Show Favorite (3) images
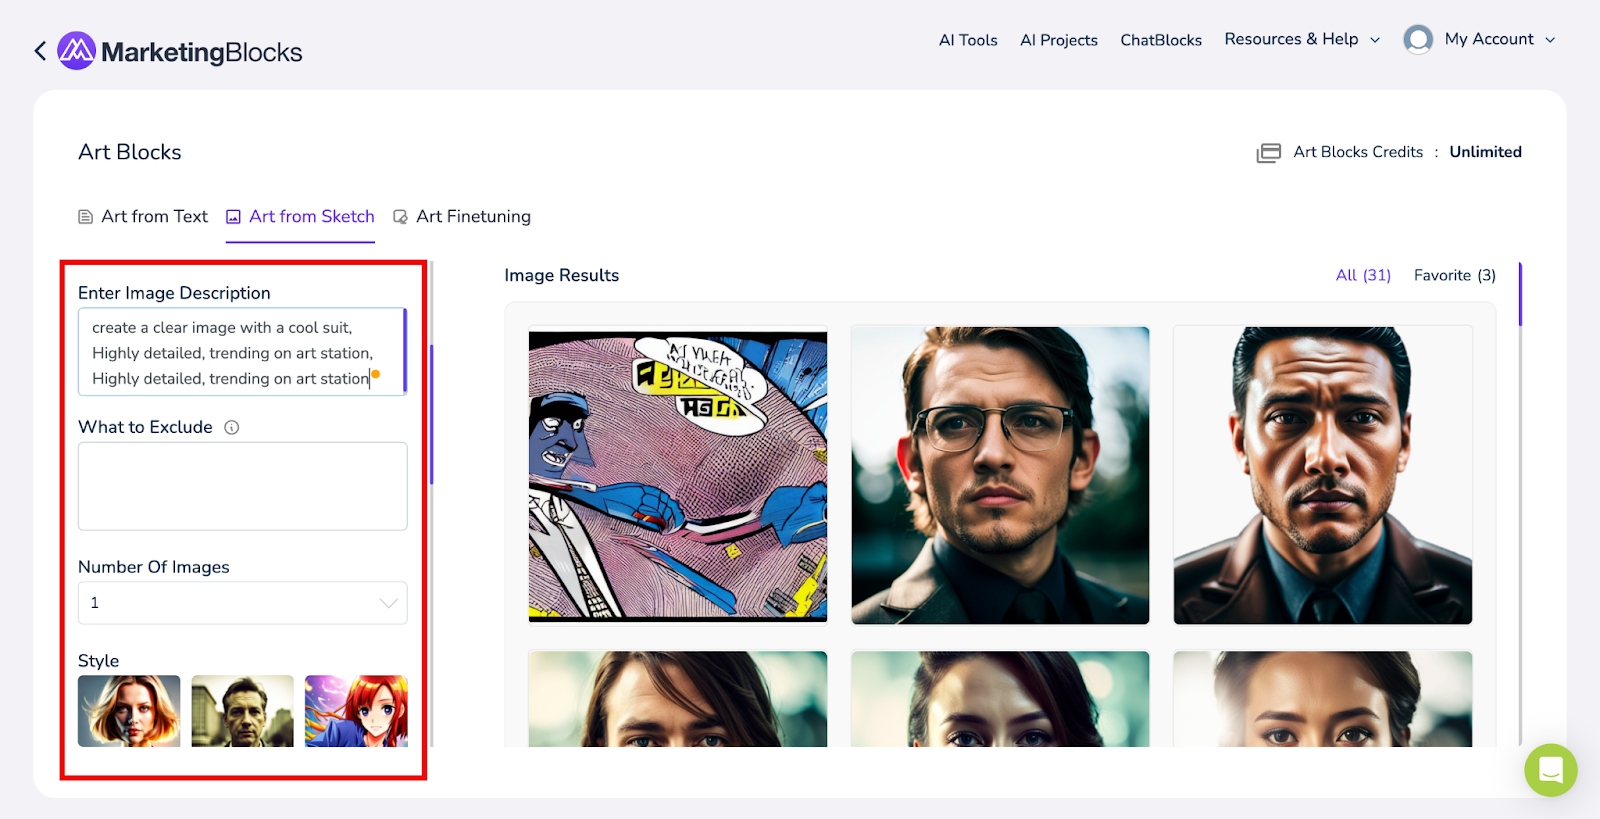This screenshot has height=819, width=1600. pyautogui.click(x=1454, y=275)
